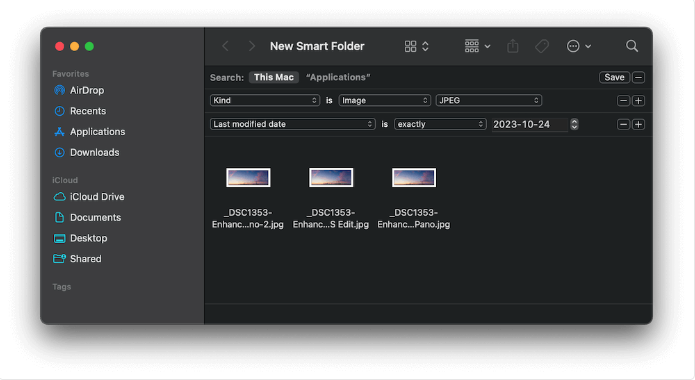This screenshot has width=695, height=380.
Task: Switch to icon view in toolbar
Action: pos(410,46)
